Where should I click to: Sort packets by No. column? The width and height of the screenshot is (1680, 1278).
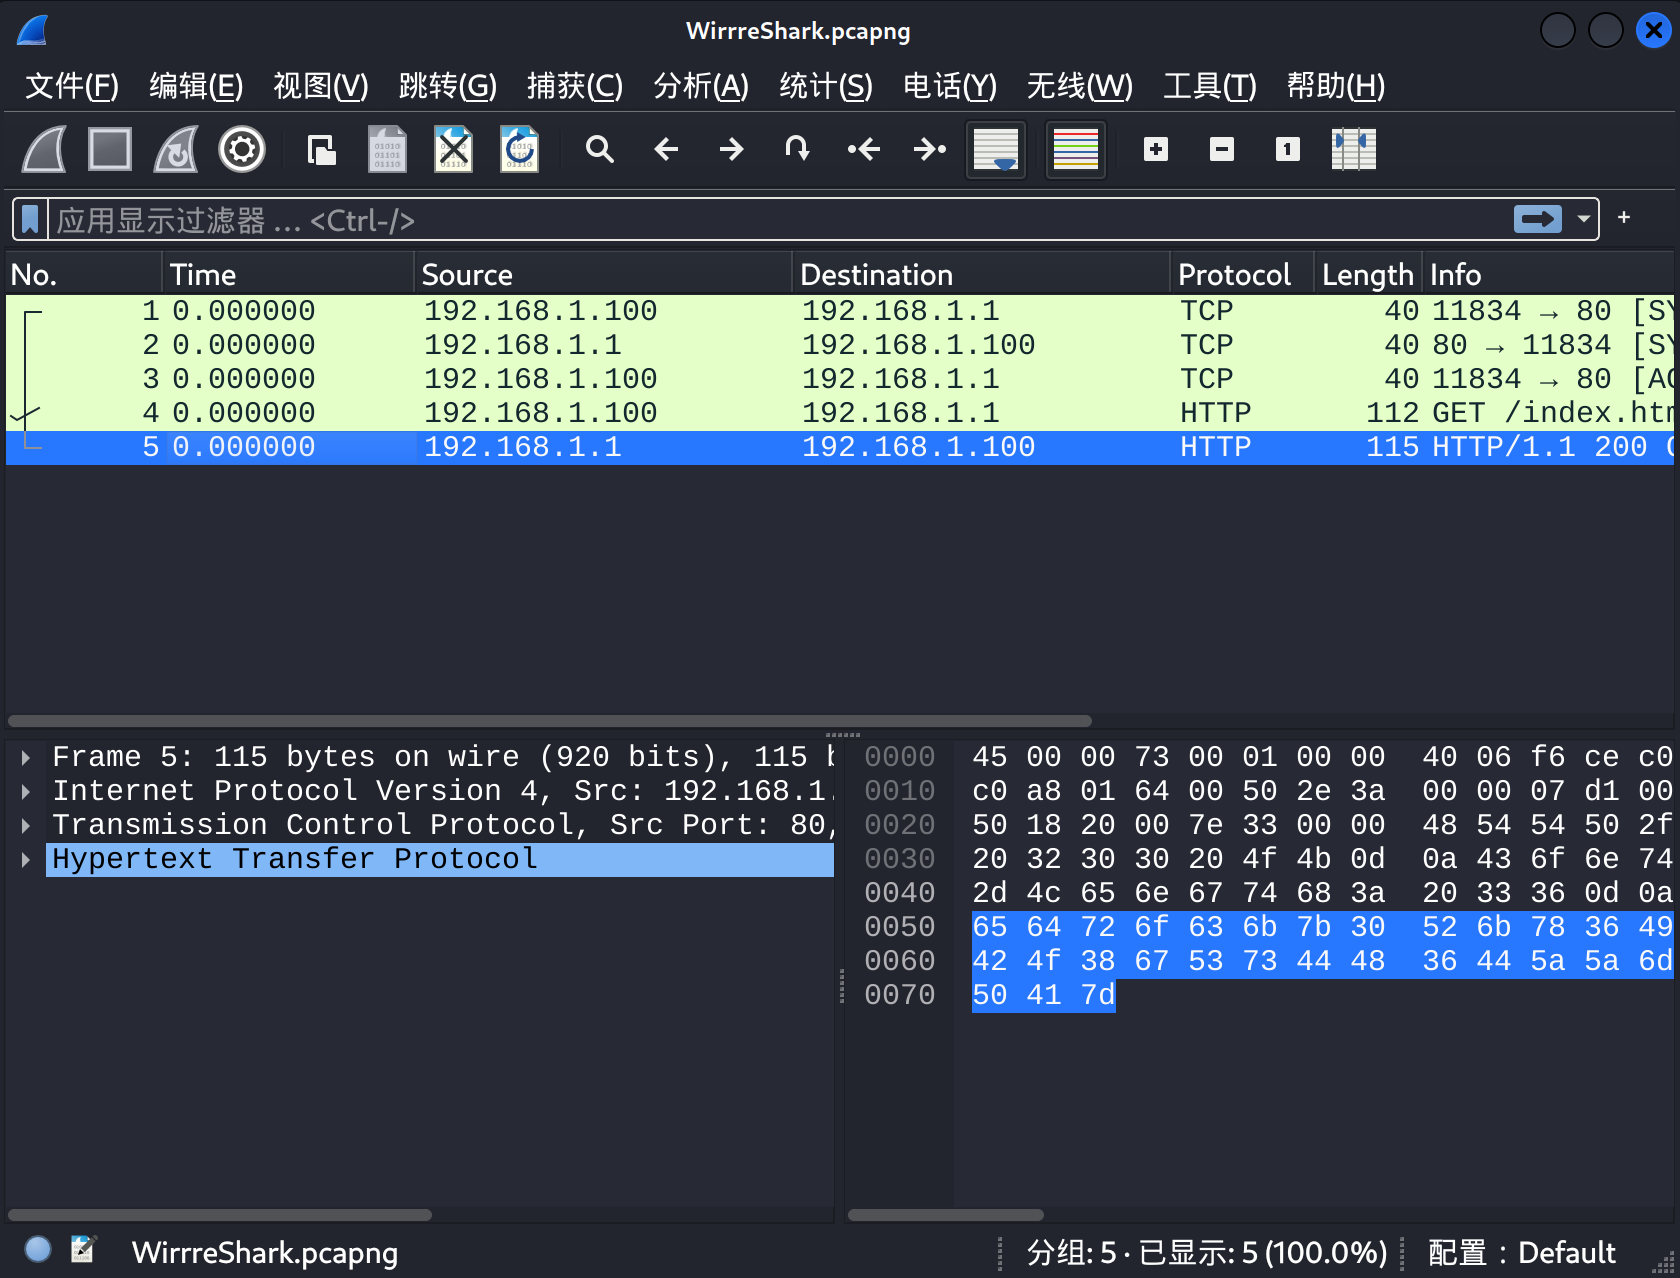tap(83, 274)
